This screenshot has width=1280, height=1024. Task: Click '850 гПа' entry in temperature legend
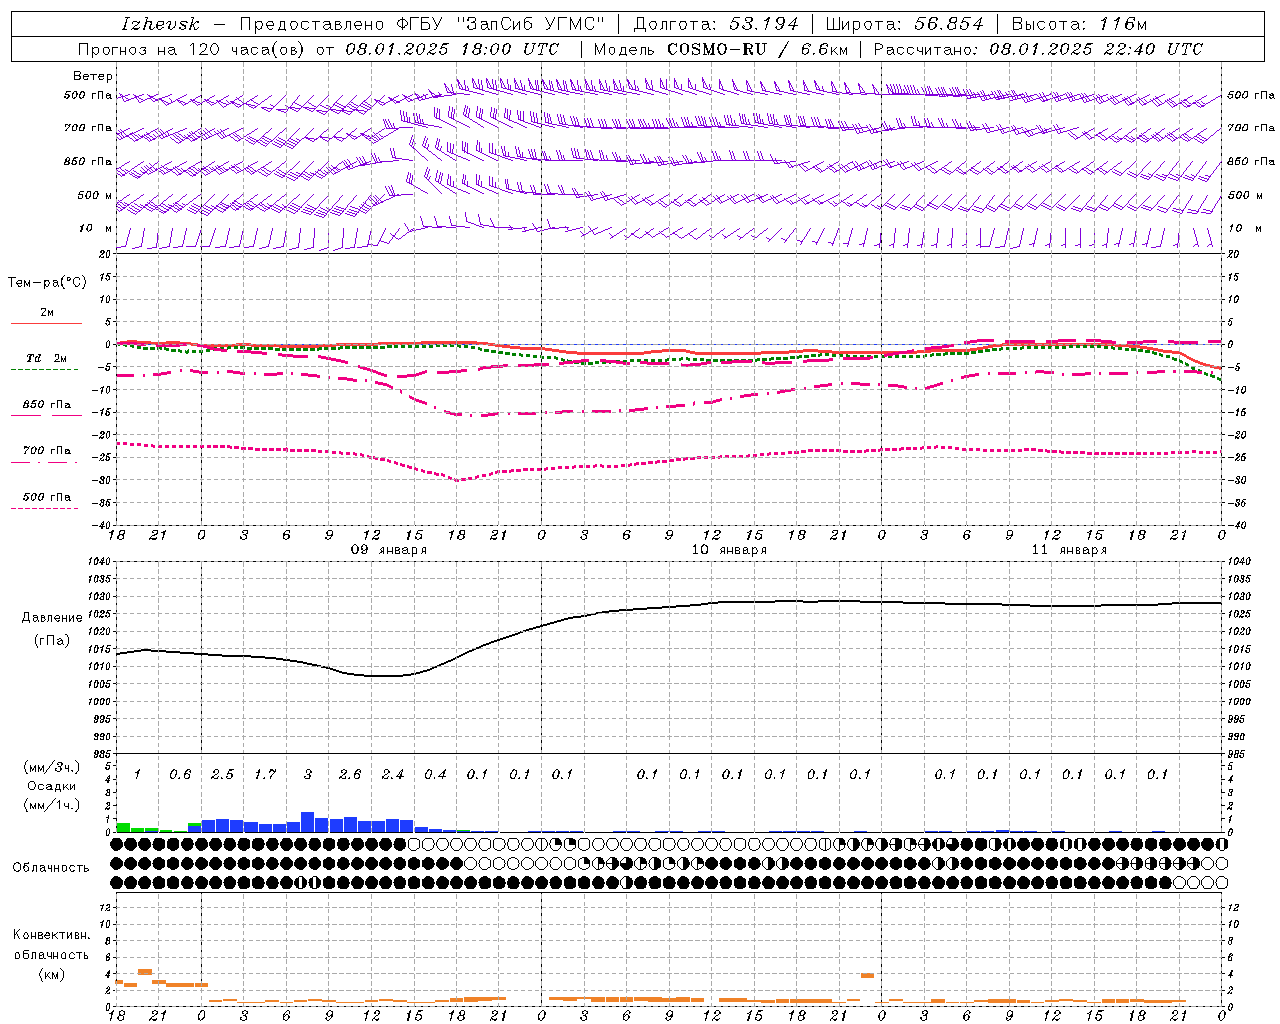pos(47,405)
